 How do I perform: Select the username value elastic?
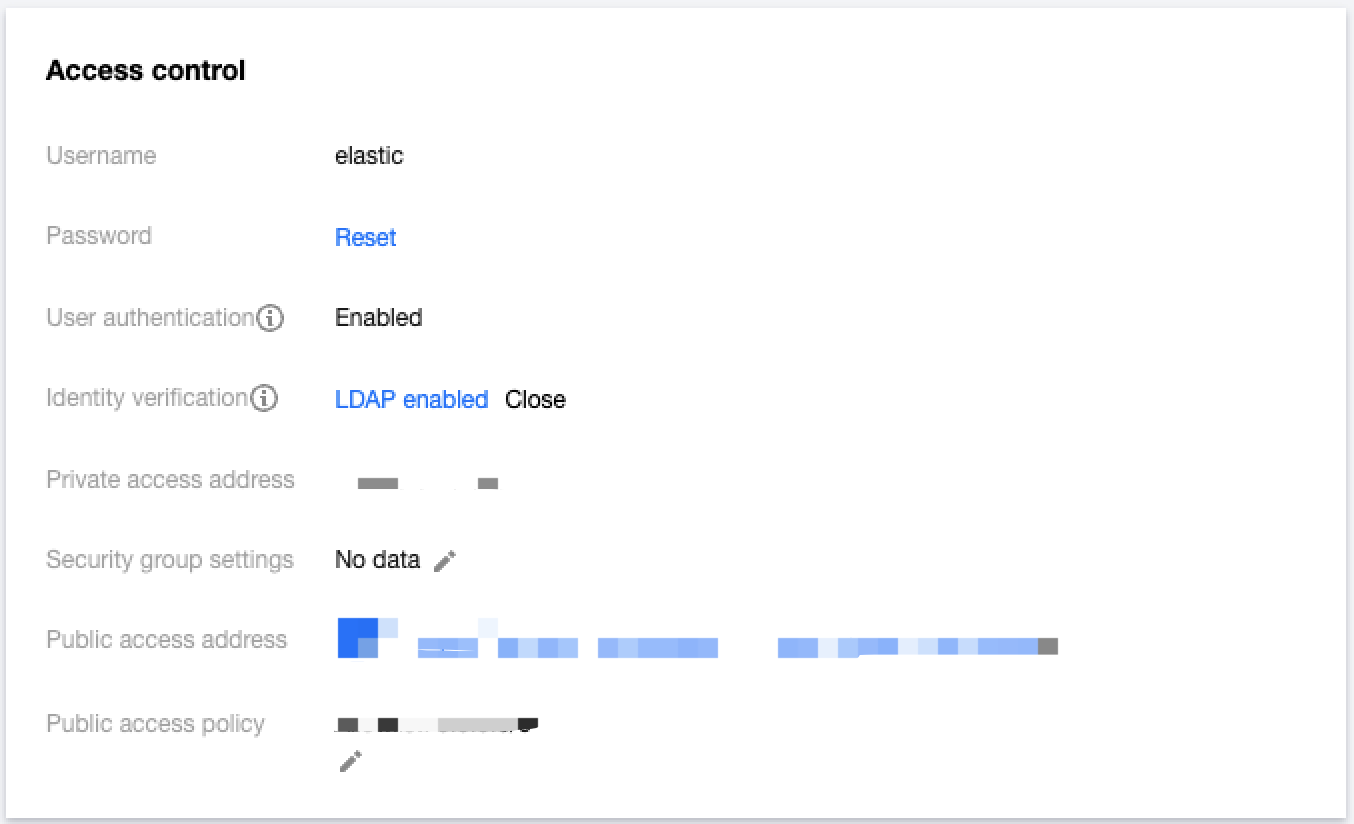pos(369,156)
